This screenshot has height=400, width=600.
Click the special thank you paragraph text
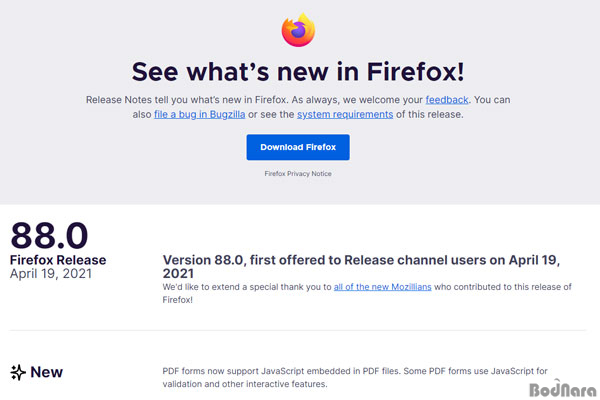367,293
